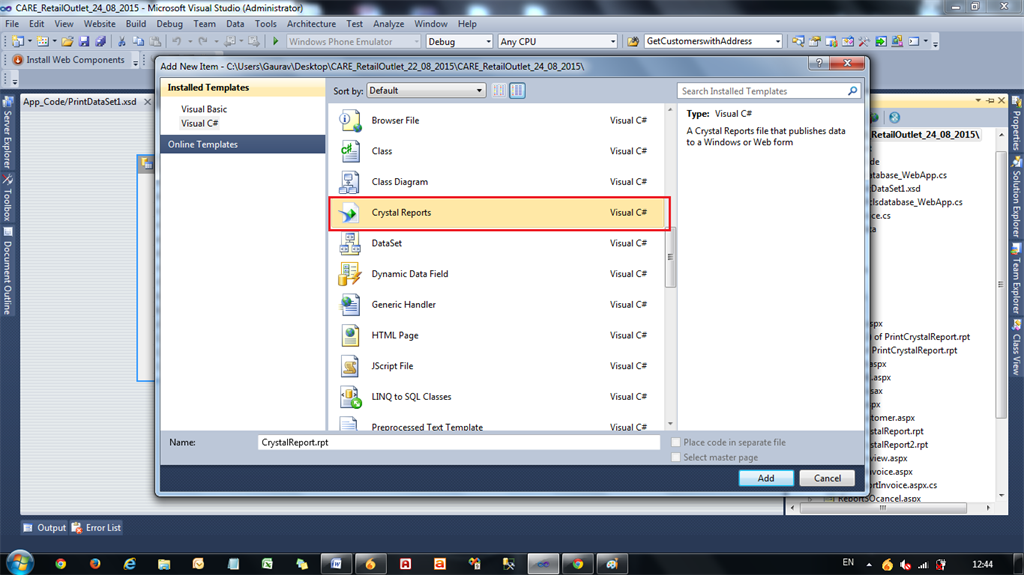
Task: Click the Add button
Action: pyautogui.click(x=766, y=478)
